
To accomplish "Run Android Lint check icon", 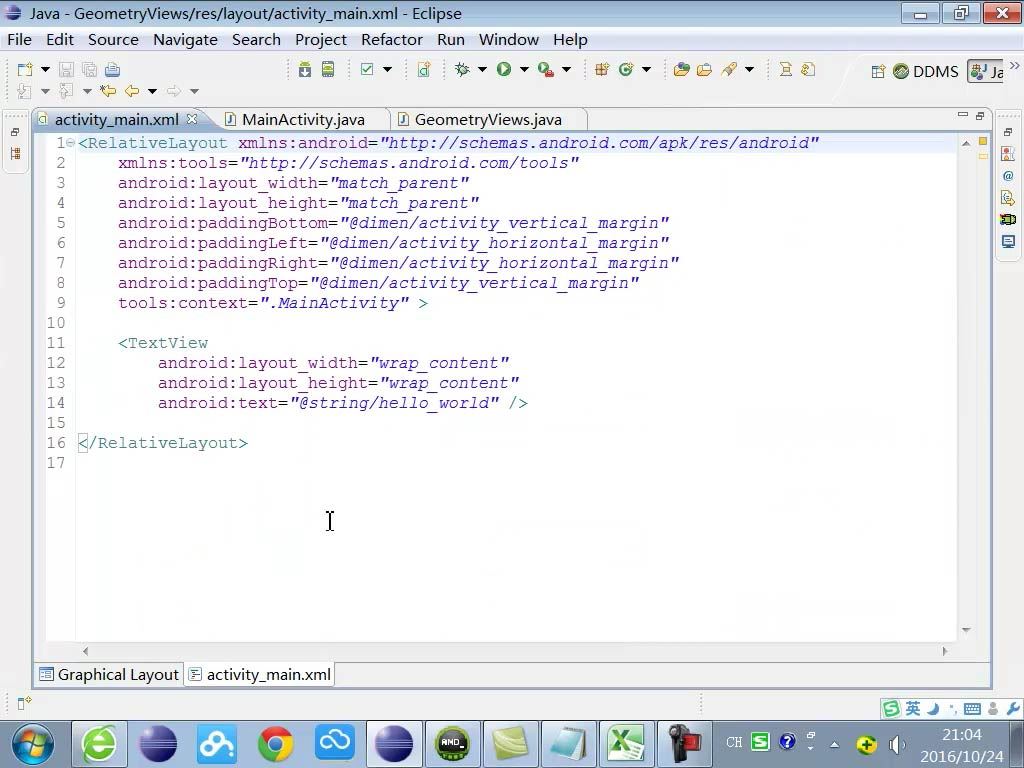I will point(367,69).
